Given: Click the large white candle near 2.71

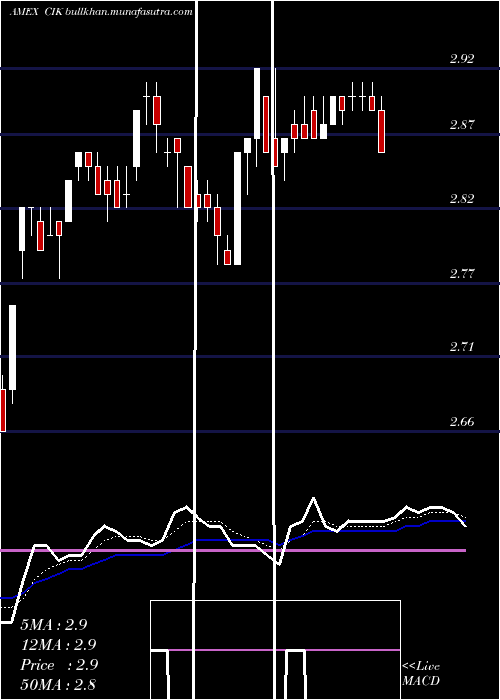Looking at the screenshot, I should 12,347.
